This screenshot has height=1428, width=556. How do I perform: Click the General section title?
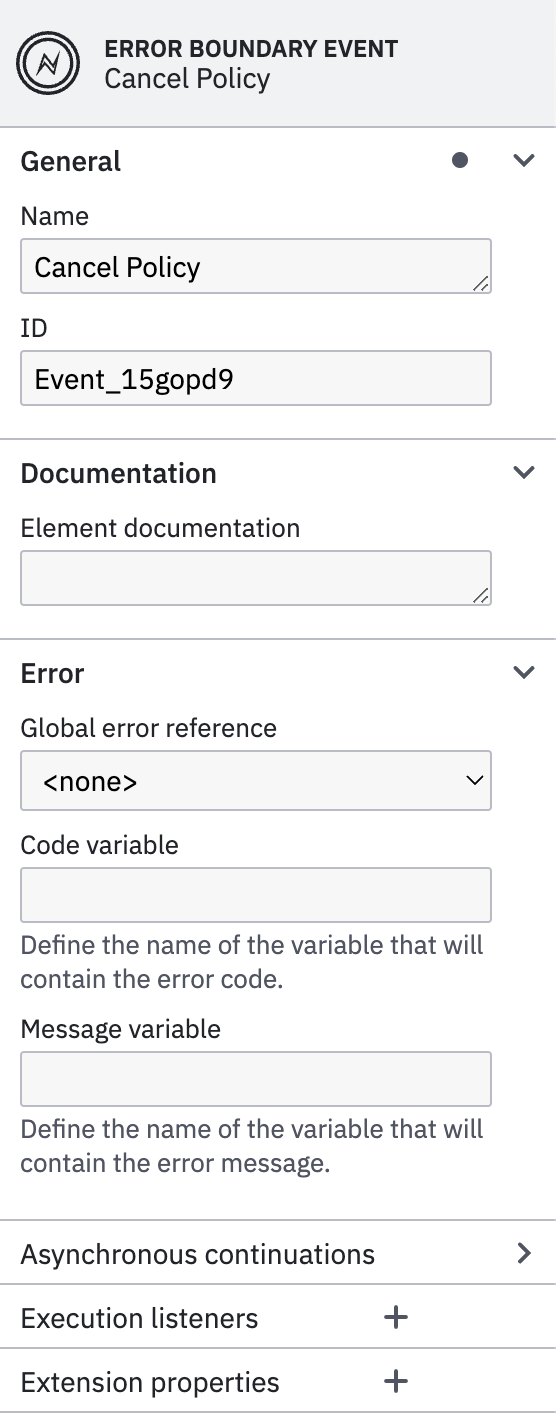click(71, 161)
